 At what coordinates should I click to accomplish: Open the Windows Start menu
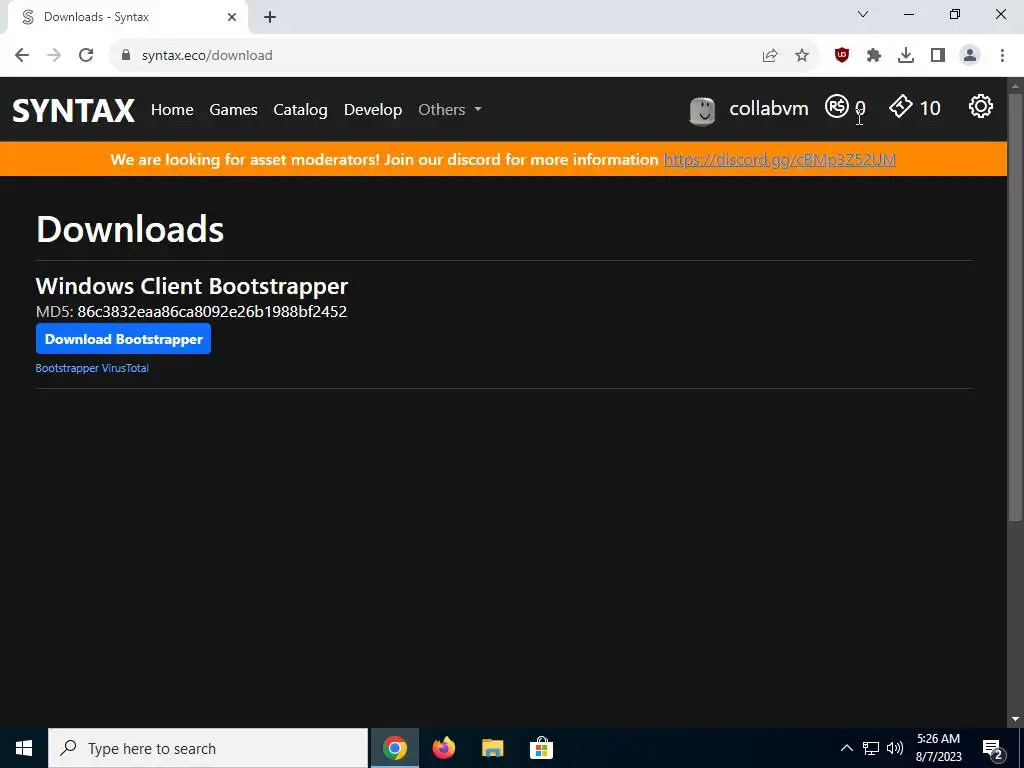(24, 748)
